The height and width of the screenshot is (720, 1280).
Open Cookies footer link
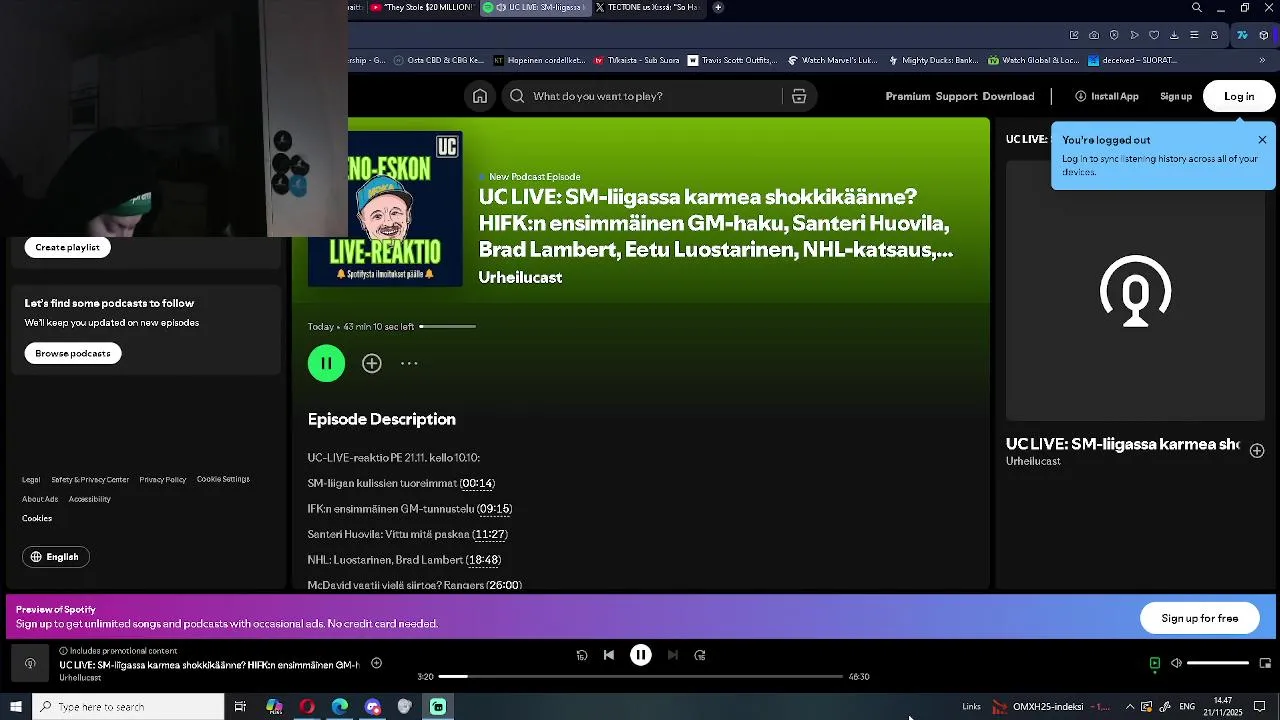[37, 518]
